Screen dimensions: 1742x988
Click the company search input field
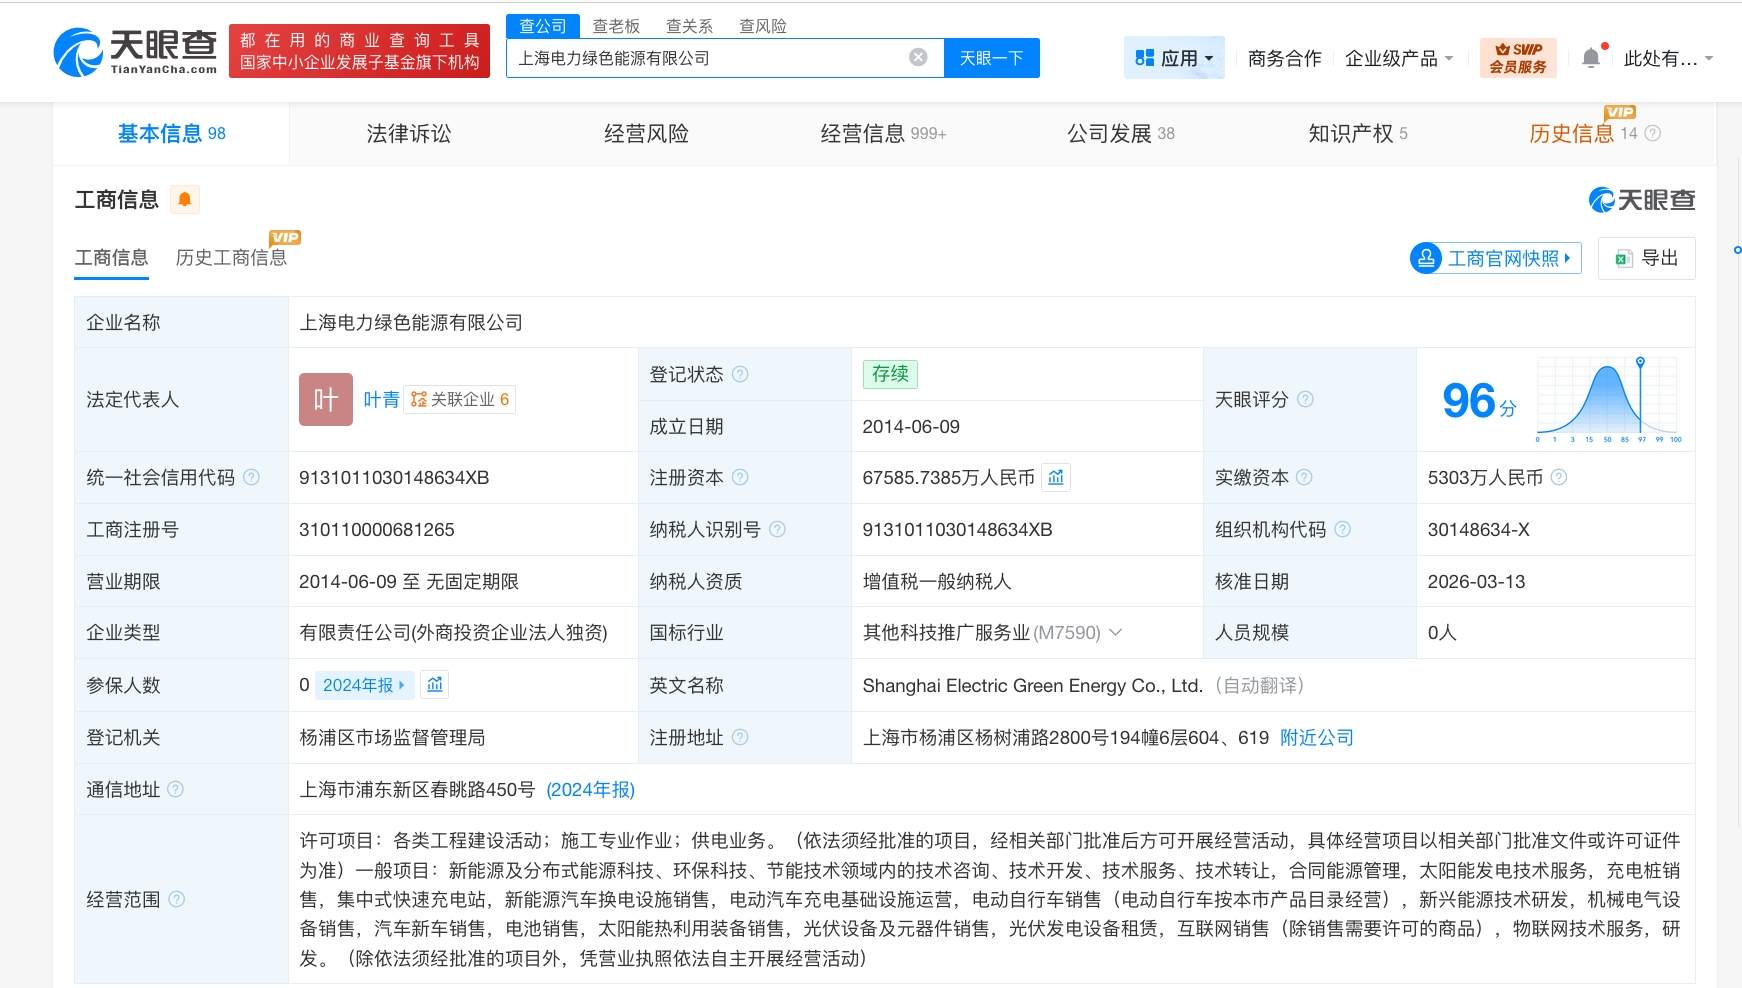(x=705, y=58)
